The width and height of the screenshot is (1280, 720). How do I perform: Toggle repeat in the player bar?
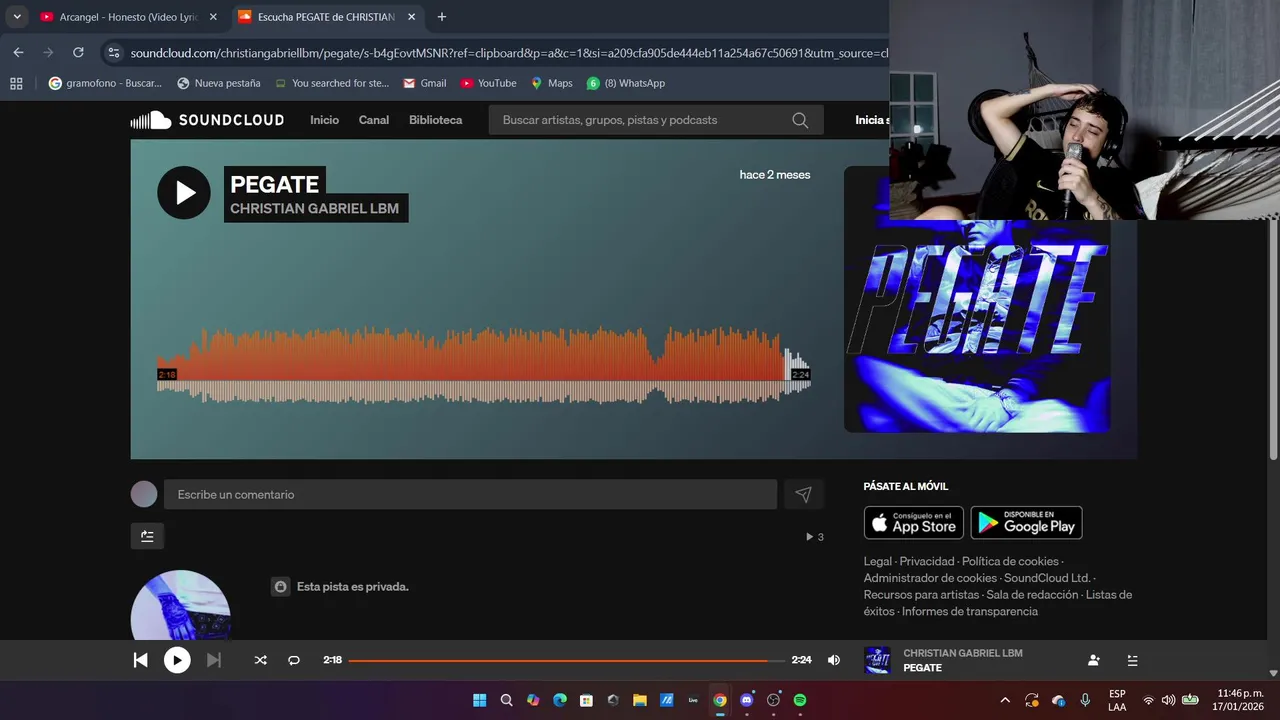tap(294, 660)
